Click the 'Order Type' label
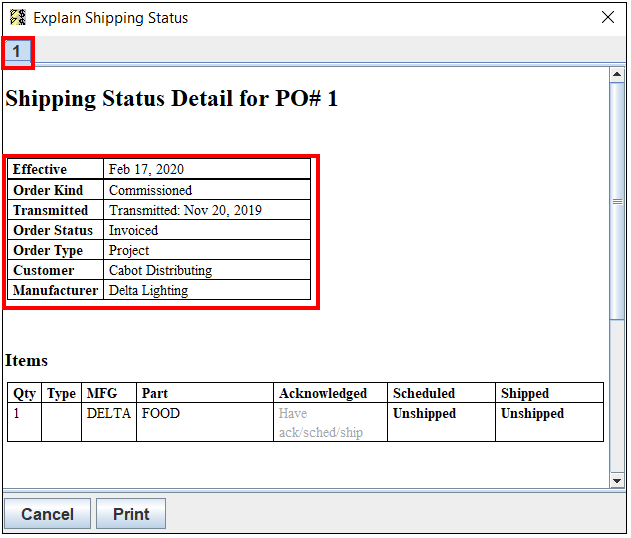This screenshot has width=631, height=538. click(x=48, y=251)
